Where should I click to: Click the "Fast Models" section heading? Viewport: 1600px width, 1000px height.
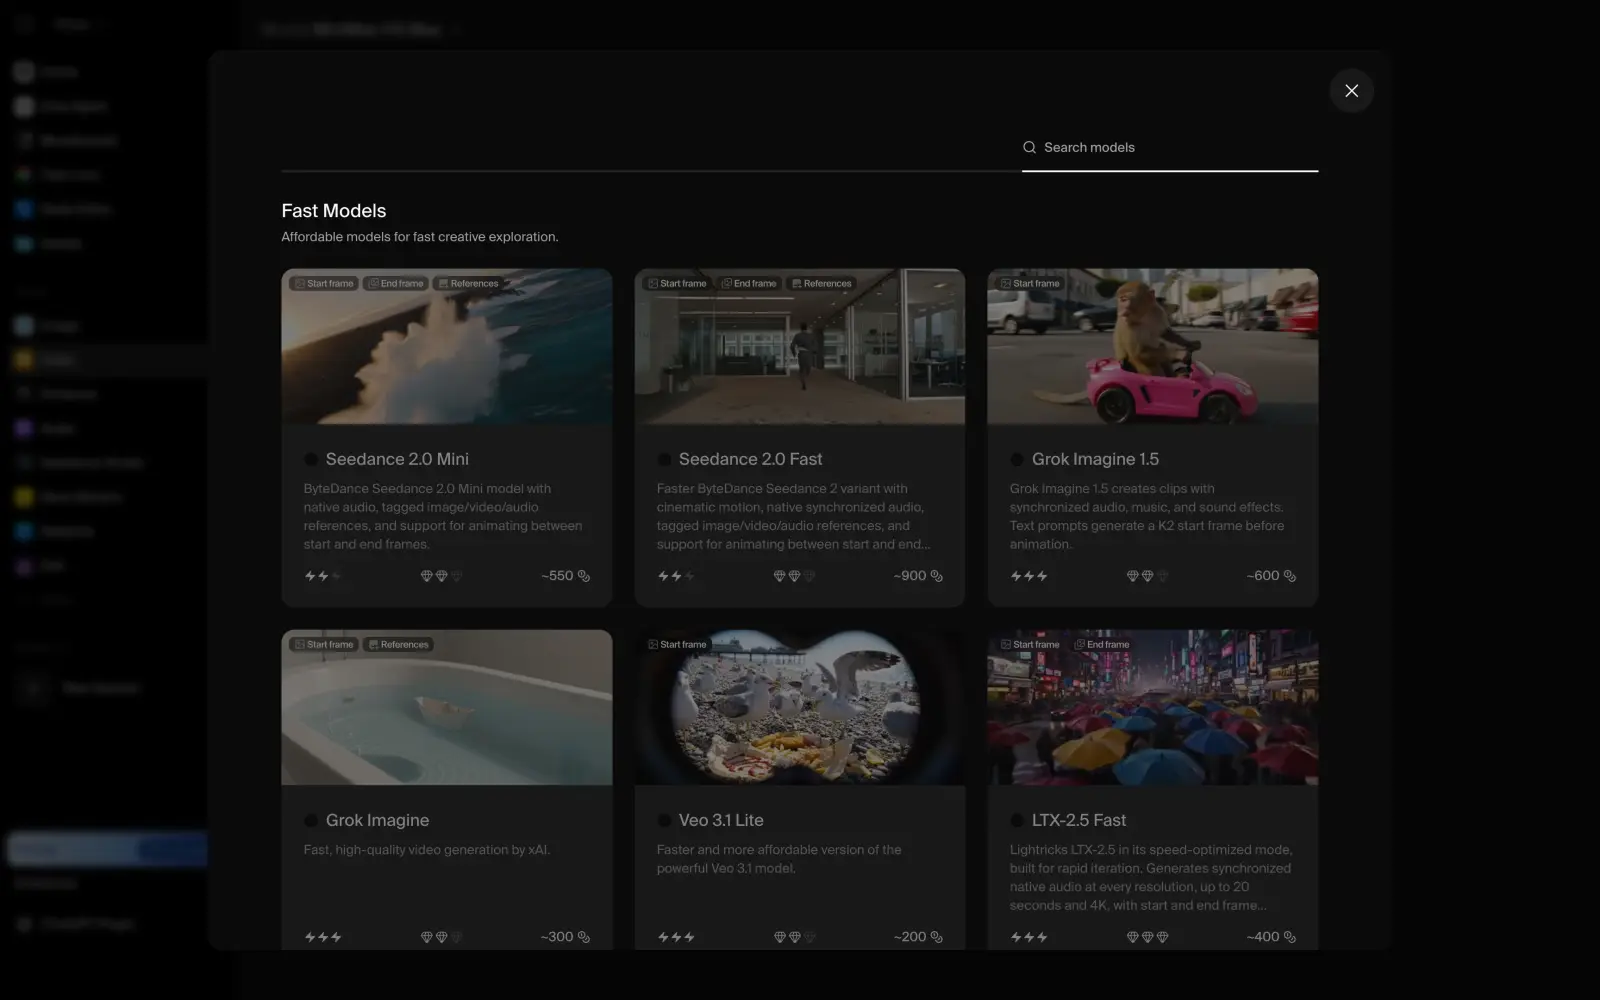click(x=334, y=211)
